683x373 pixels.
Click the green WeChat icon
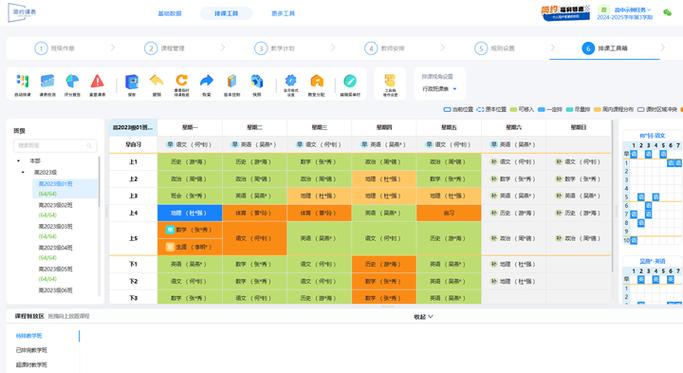point(667,13)
